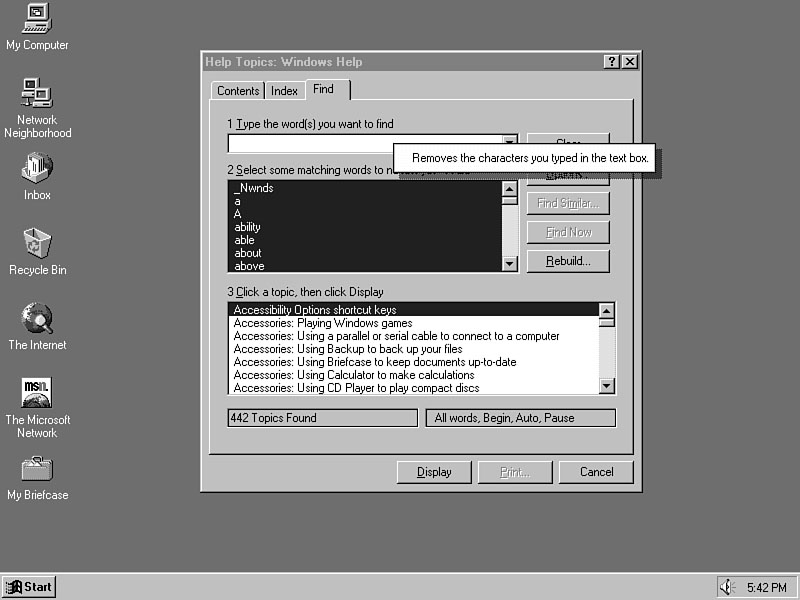Screen dimensions: 800x600
Task: Click the question mark help button in title bar
Action: (x=611, y=62)
